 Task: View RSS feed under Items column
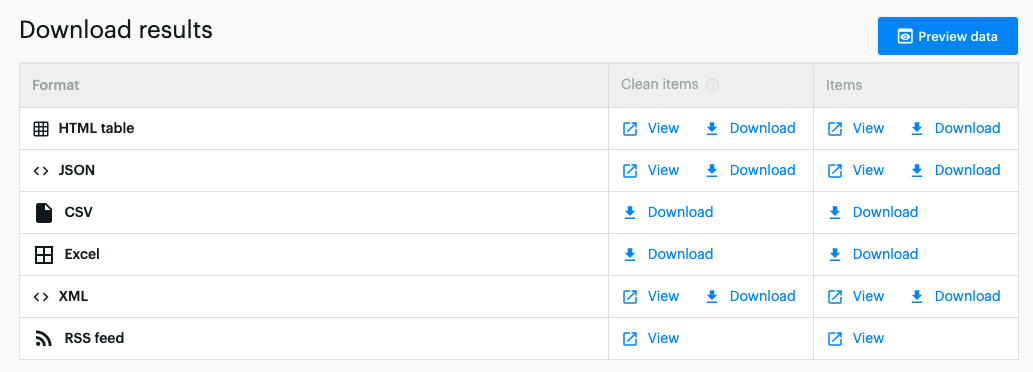pyautogui.click(x=856, y=338)
